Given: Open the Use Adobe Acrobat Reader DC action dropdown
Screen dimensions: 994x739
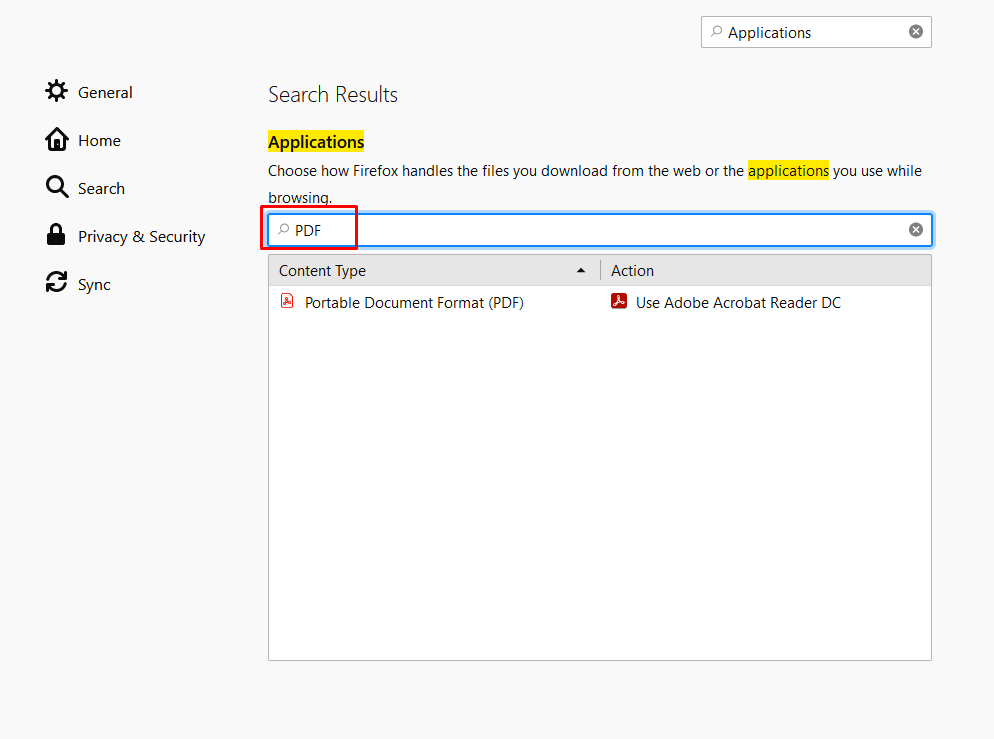Looking at the screenshot, I should 765,302.
